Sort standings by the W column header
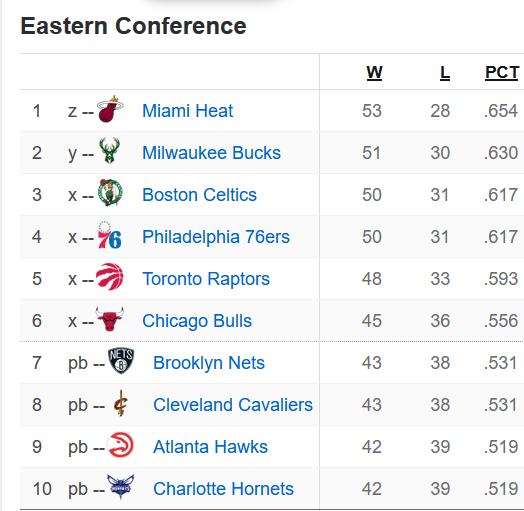This screenshot has height=511, width=524. pos(374,73)
